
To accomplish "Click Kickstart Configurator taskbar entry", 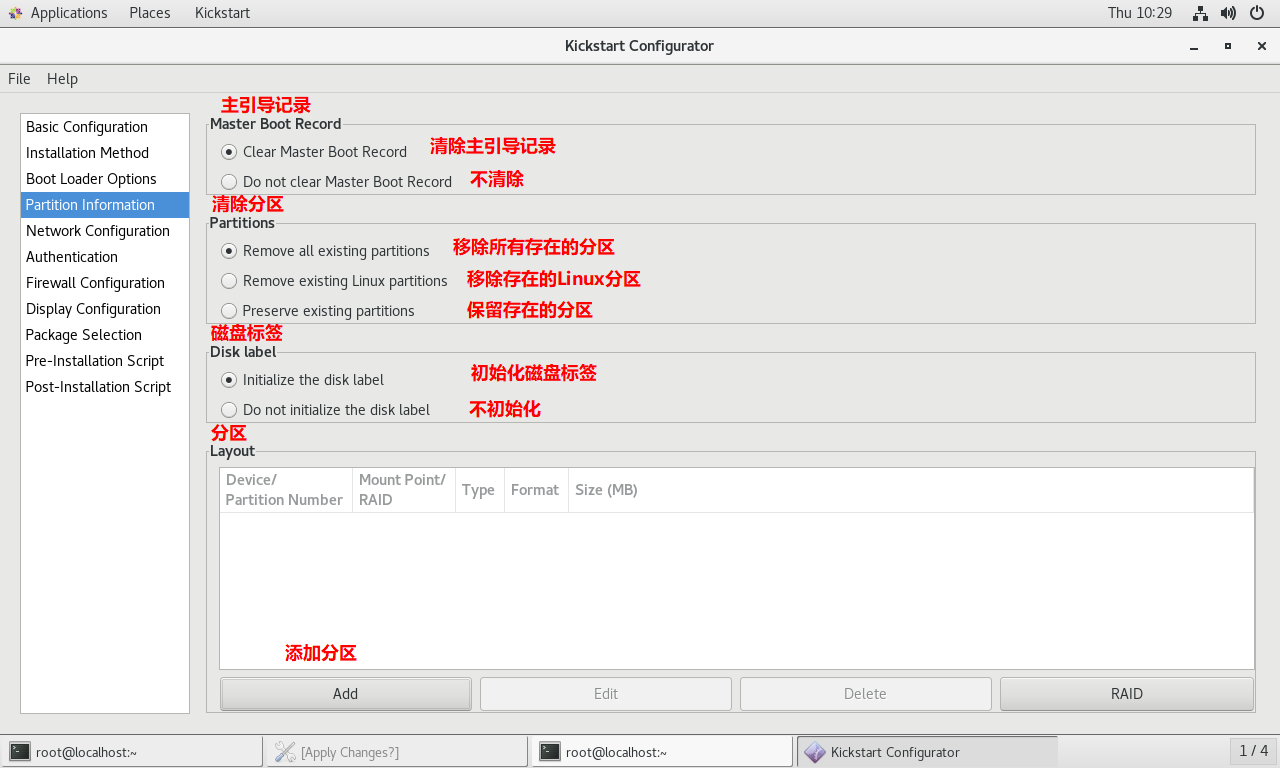I will point(926,752).
